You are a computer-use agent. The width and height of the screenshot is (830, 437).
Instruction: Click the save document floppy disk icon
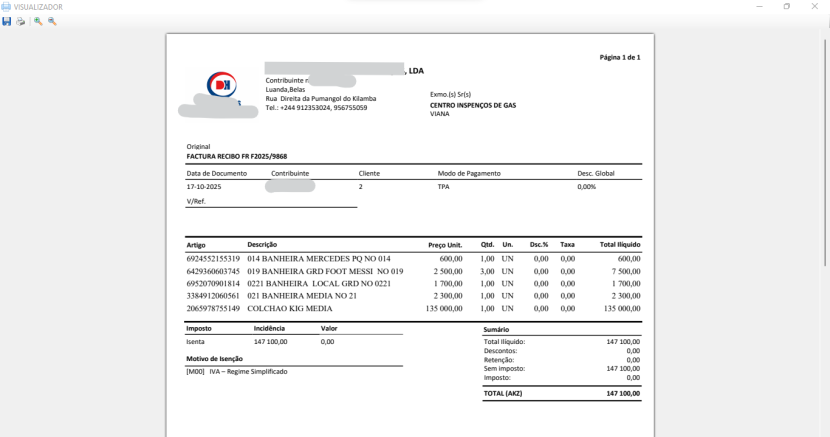[7, 21]
